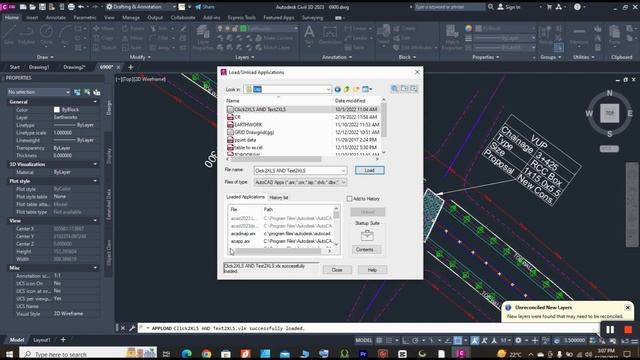Open the File name combo box
Image resolution: width=640 pixels, height=360 pixels.
coord(300,171)
